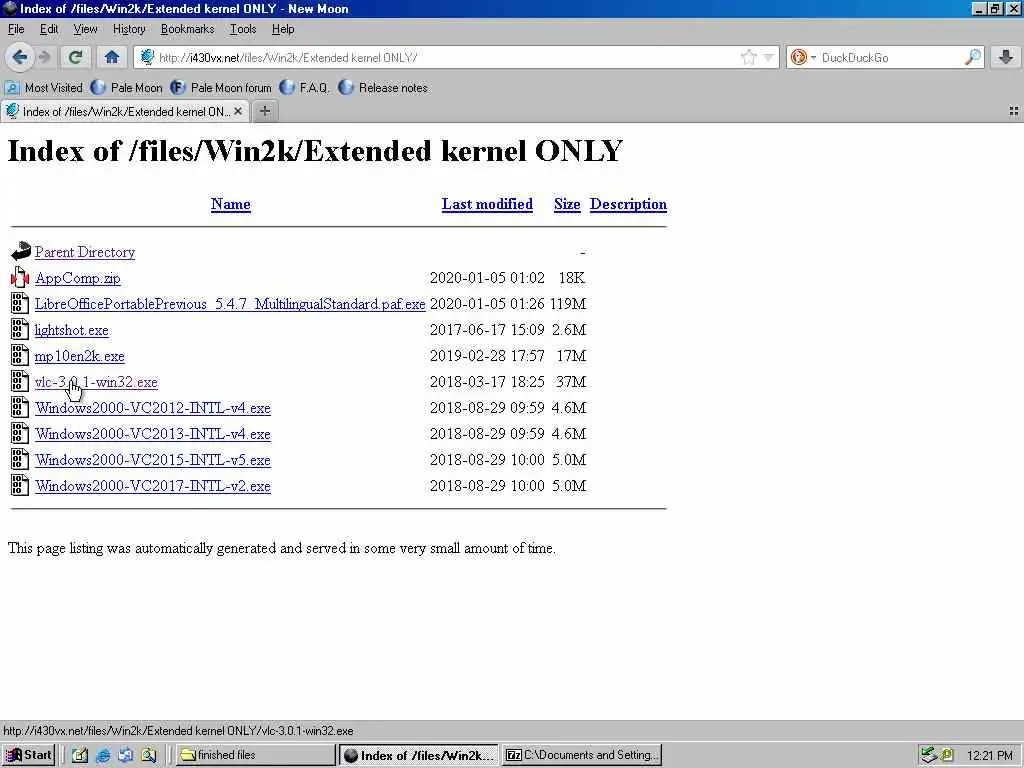Click the file icon beside LibreOfficePortablePrevious

[x=20, y=303]
